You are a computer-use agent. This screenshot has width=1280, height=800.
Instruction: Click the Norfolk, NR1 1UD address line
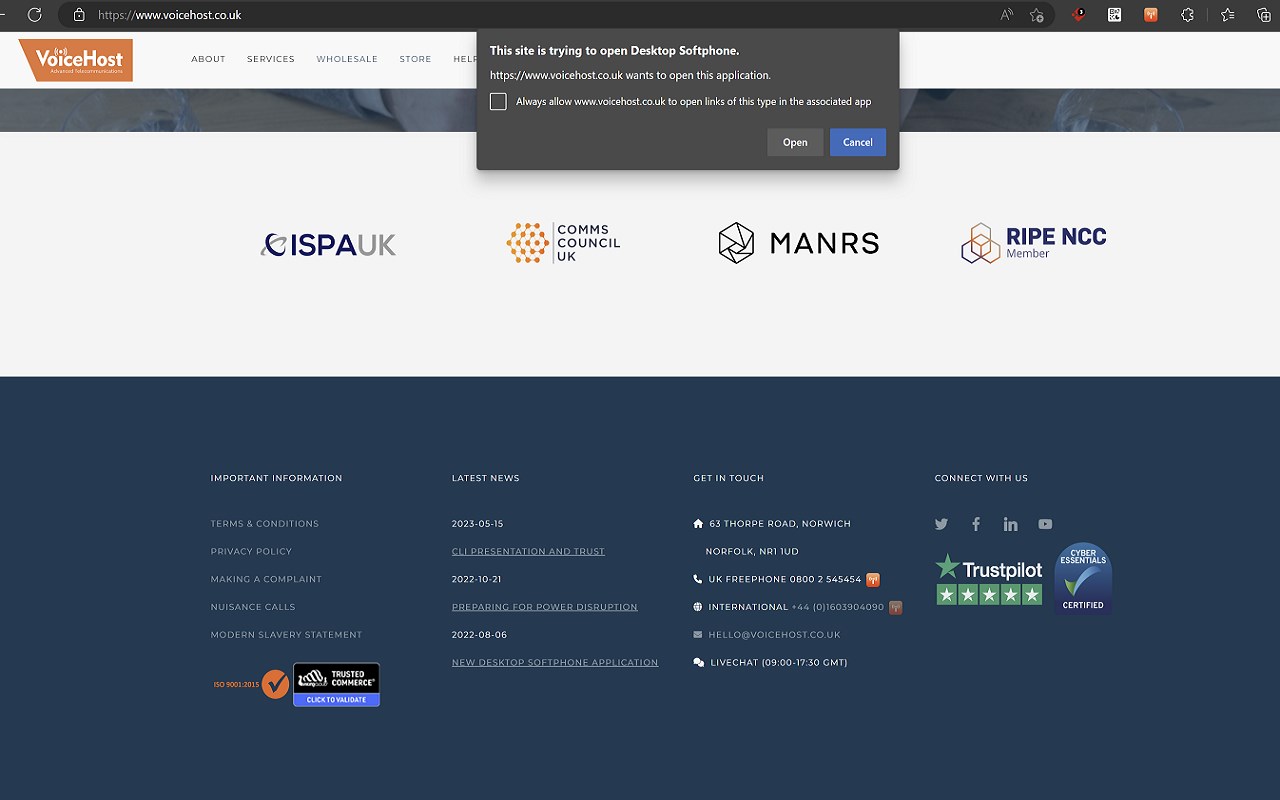(x=752, y=552)
